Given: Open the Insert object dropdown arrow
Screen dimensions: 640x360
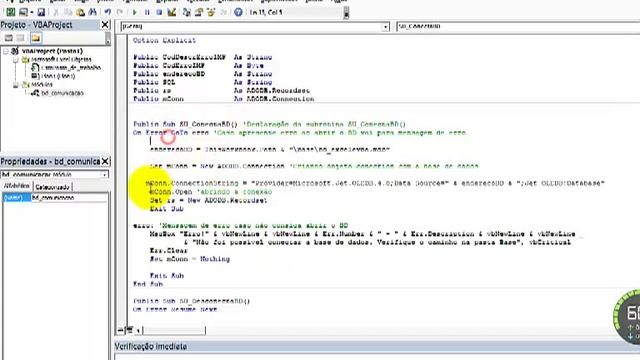Looking at the screenshot, I should click(x=31, y=12).
